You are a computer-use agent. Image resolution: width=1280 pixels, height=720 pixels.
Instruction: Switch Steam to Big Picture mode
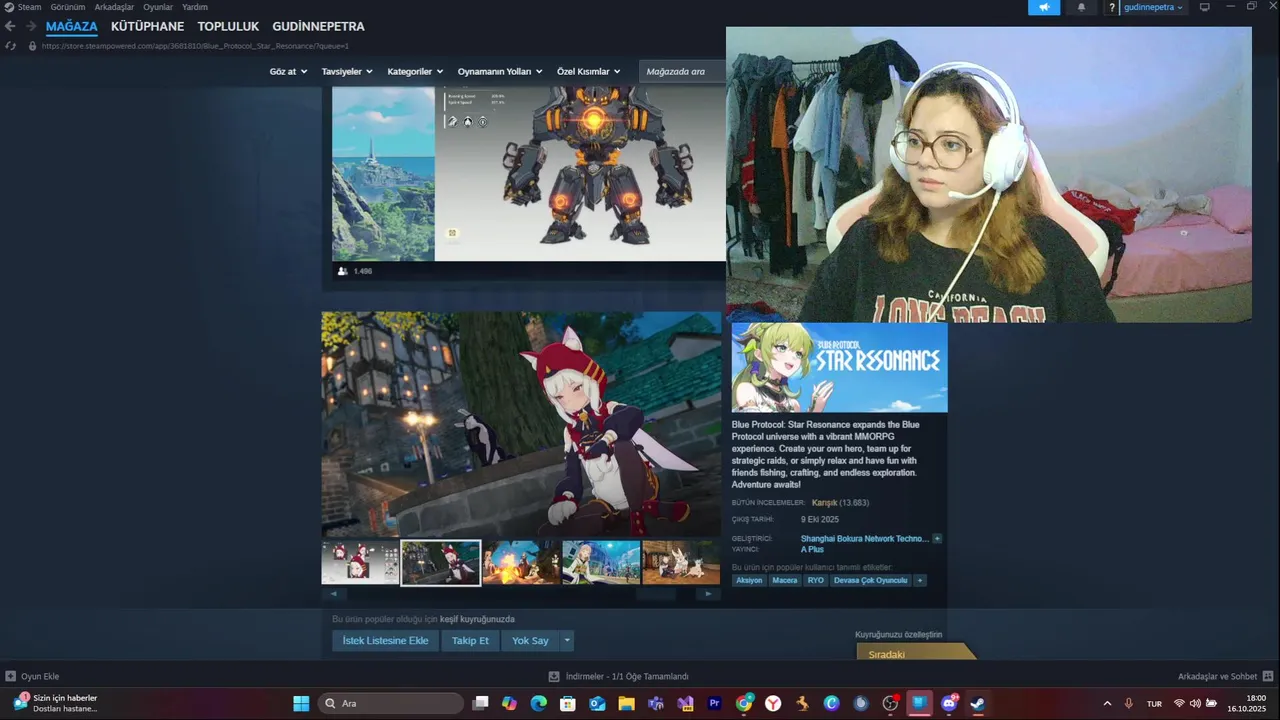click(x=1205, y=7)
